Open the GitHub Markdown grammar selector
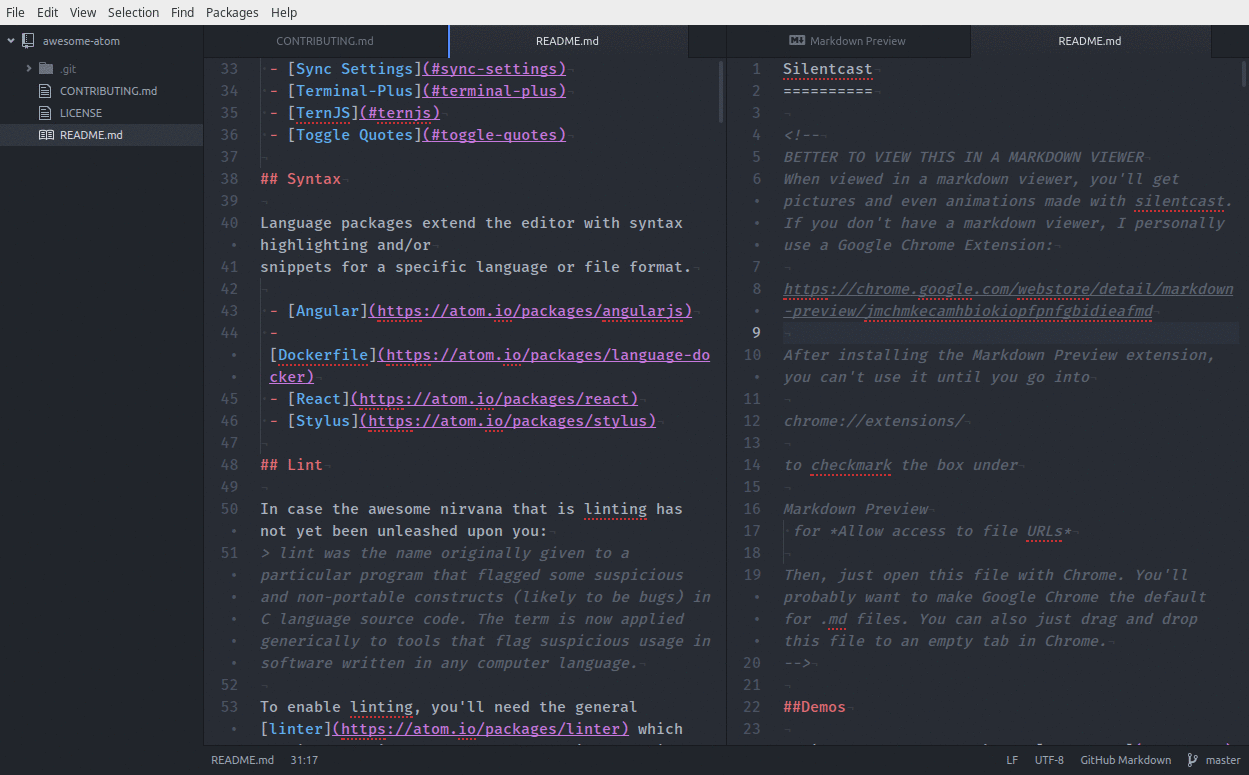The height and width of the screenshot is (775, 1249). pos(1125,760)
